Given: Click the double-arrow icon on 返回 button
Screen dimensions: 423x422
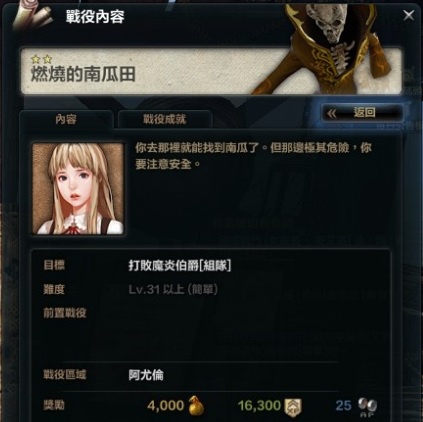Looking at the screenshot, I should (332, 114).
